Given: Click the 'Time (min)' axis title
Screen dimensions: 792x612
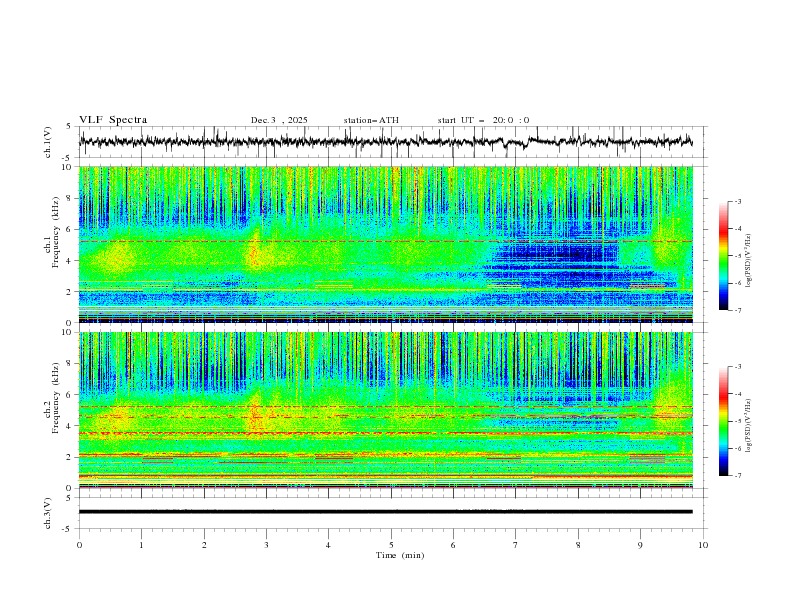Looking at the screenshot, I should pyautogui.click(x=400, y=555).
